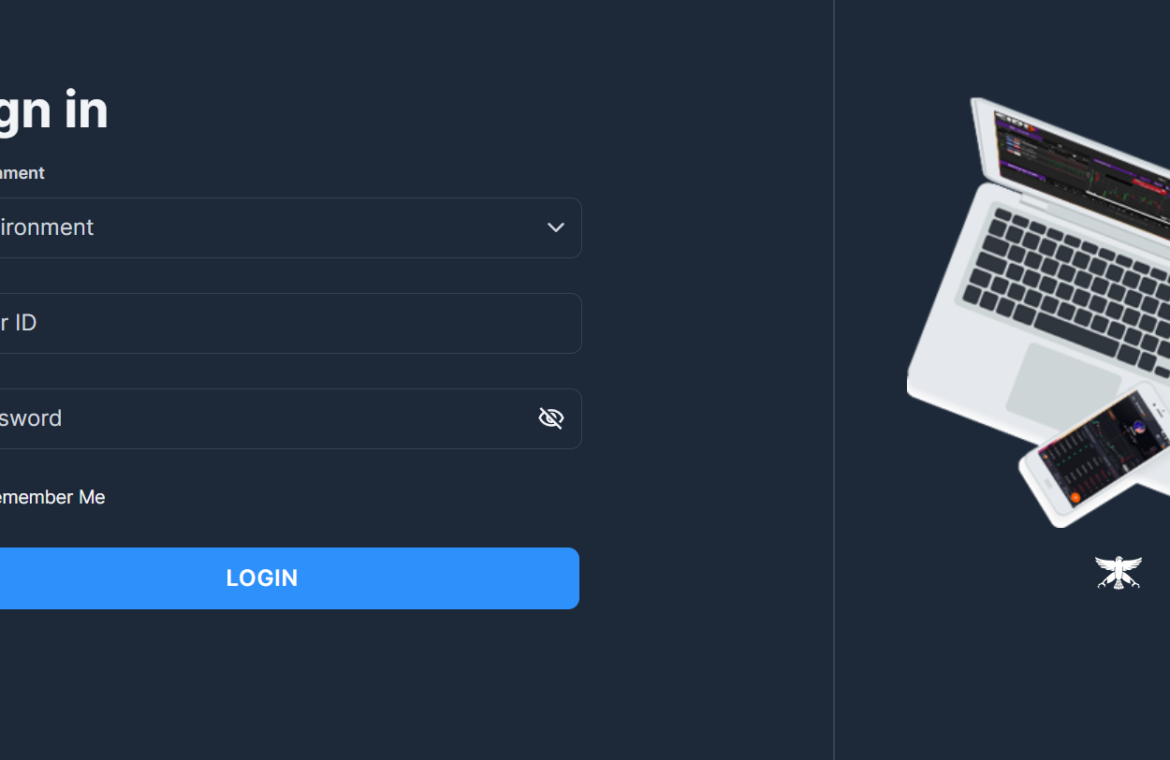This screenshot has width=1170, height=760.
Task: Toggle password visibility with the crossed-eye icon
Action: tap(551, 418)
